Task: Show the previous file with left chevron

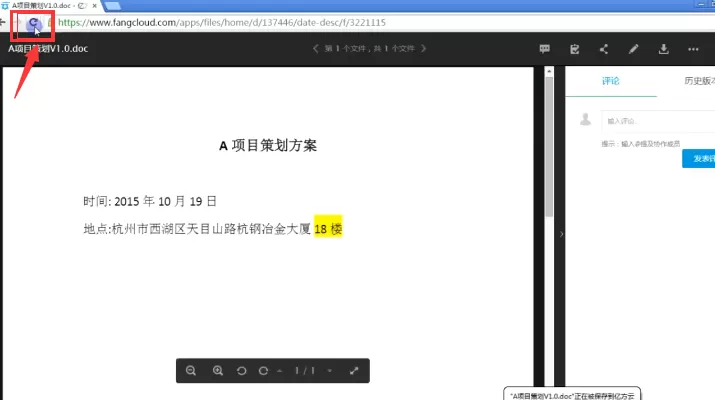Action: 316,48
